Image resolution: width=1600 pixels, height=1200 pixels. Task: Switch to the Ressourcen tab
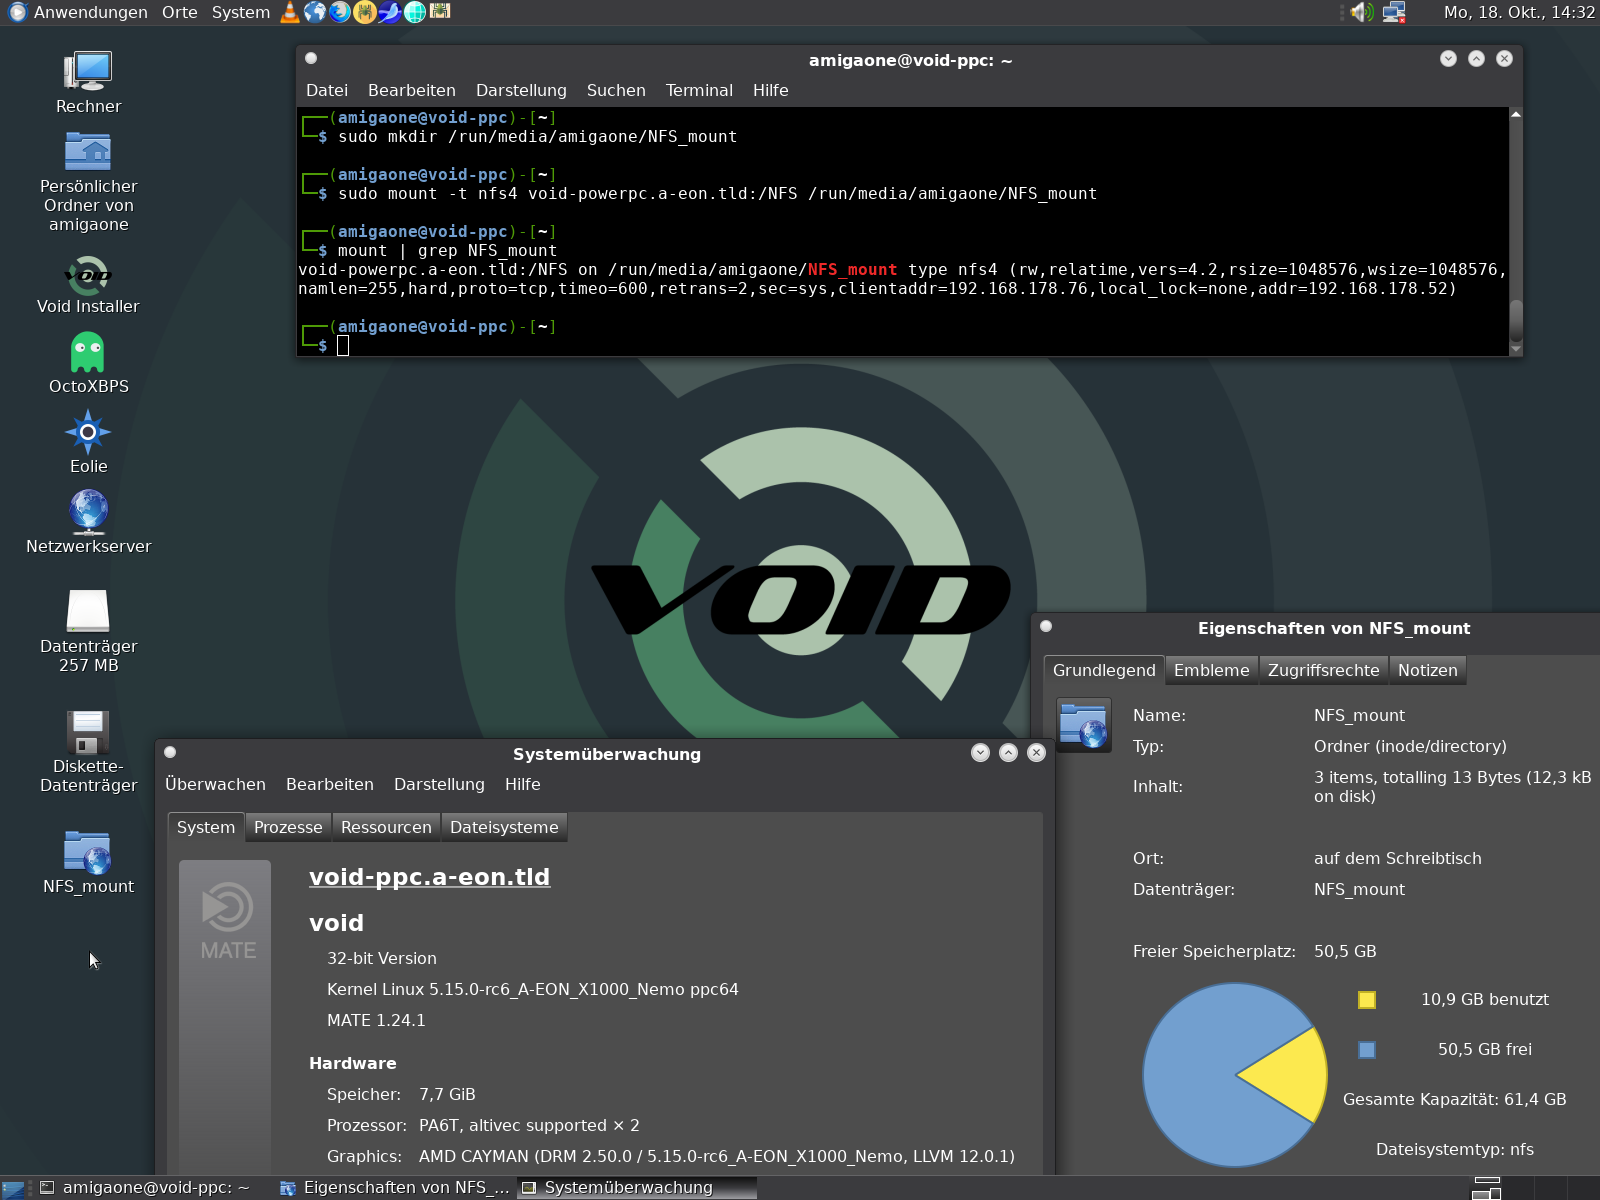pos(386,827)
